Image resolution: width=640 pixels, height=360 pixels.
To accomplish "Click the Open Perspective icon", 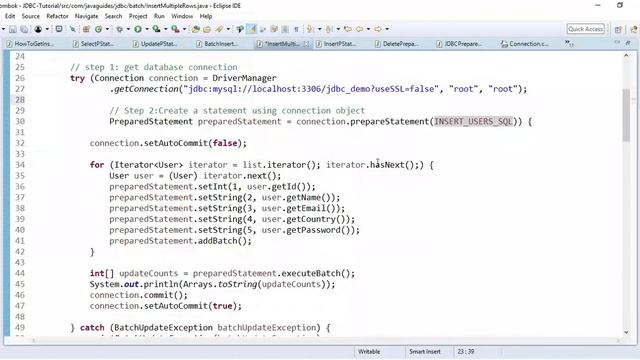I will (618, 29).
